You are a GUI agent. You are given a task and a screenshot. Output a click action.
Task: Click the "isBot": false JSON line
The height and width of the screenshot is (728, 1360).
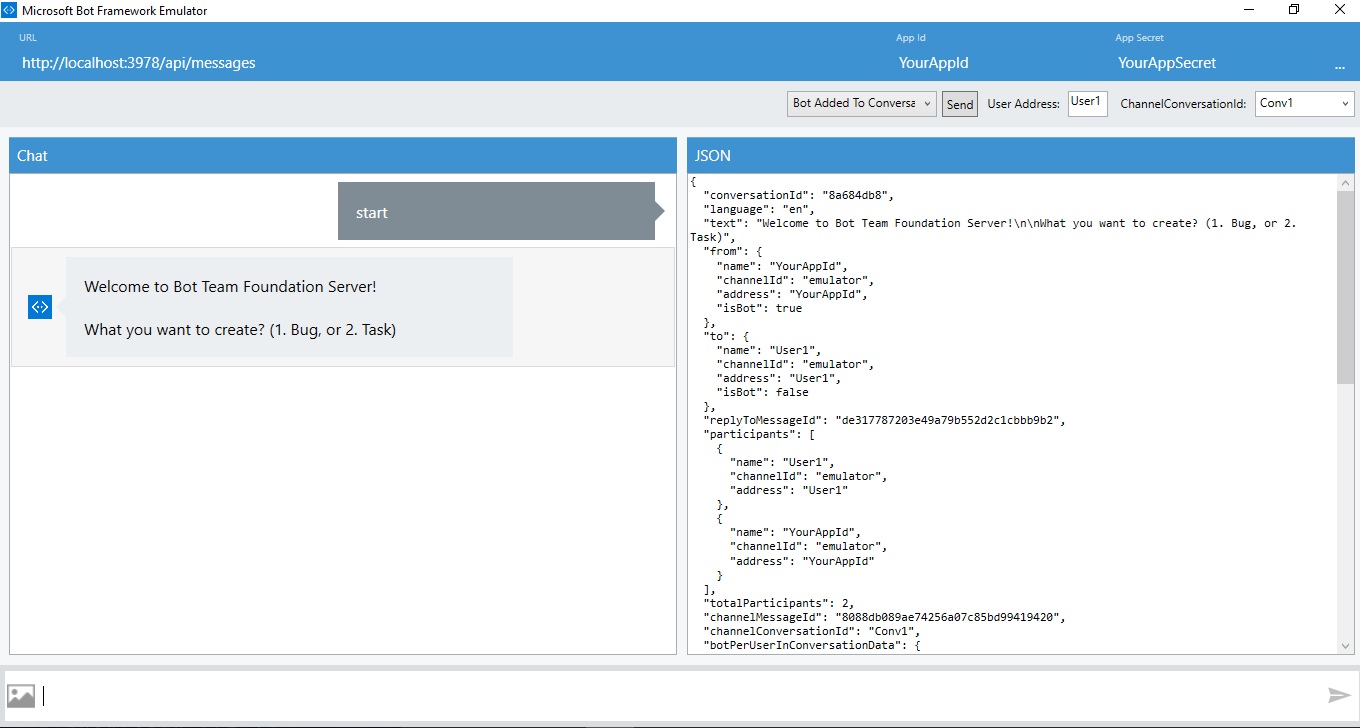pyautogui.click(x=762, y=392)
